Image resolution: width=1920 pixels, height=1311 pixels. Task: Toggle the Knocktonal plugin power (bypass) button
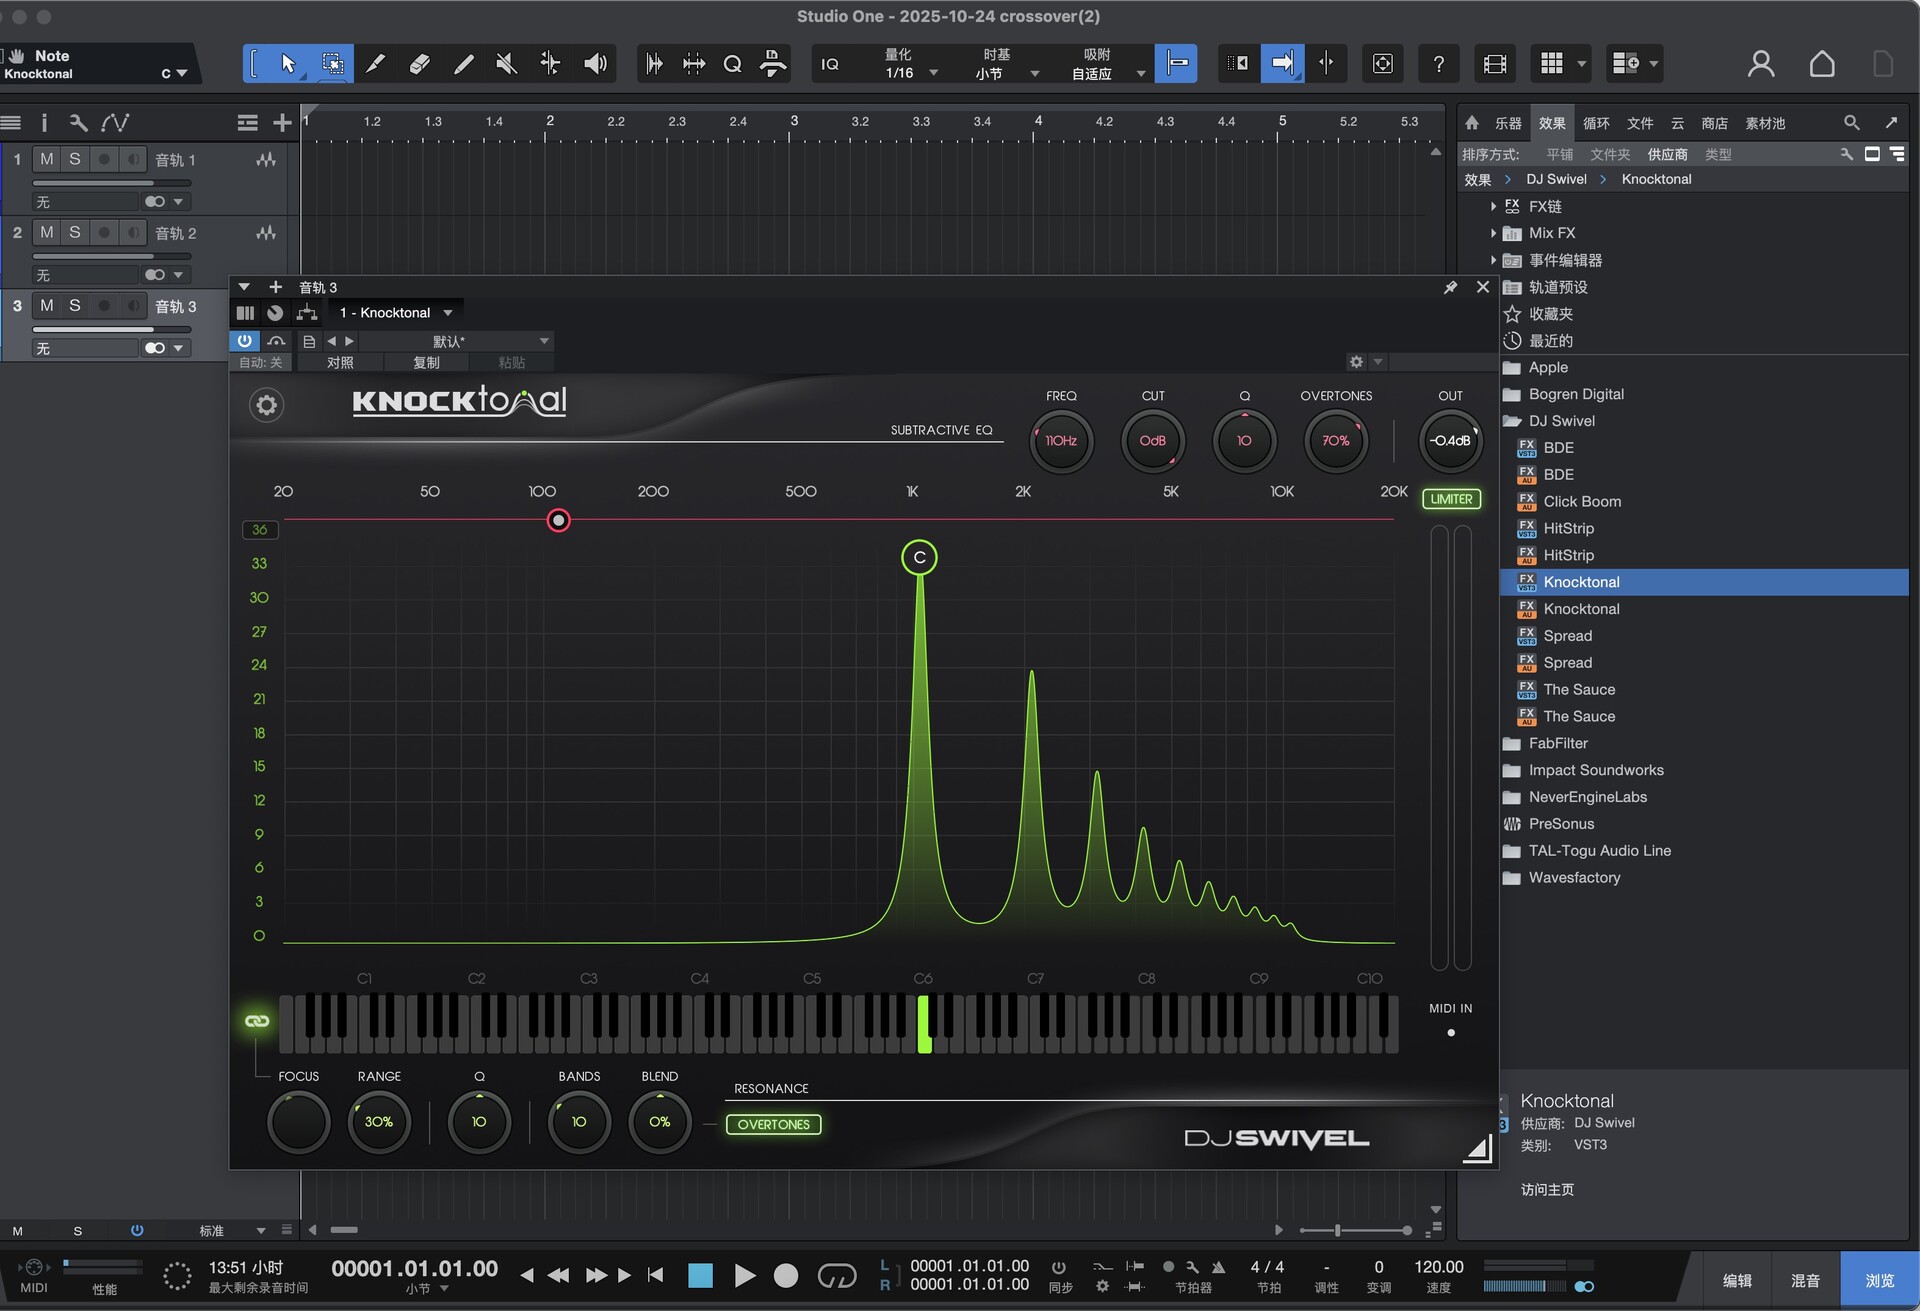tap(244, 341)
